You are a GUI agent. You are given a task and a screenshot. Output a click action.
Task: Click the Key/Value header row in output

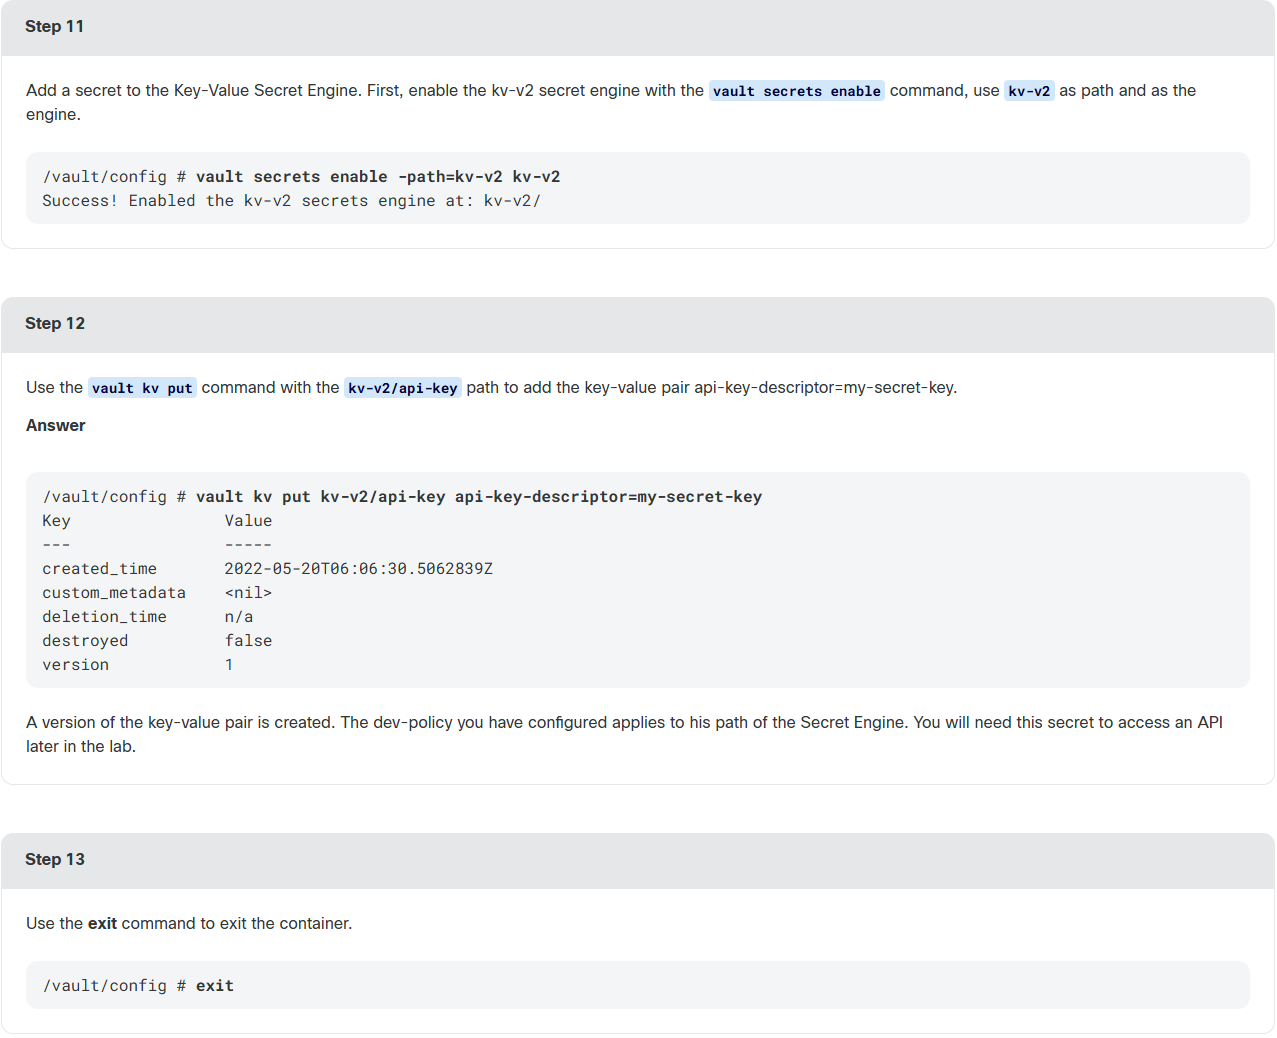point(157,521)
